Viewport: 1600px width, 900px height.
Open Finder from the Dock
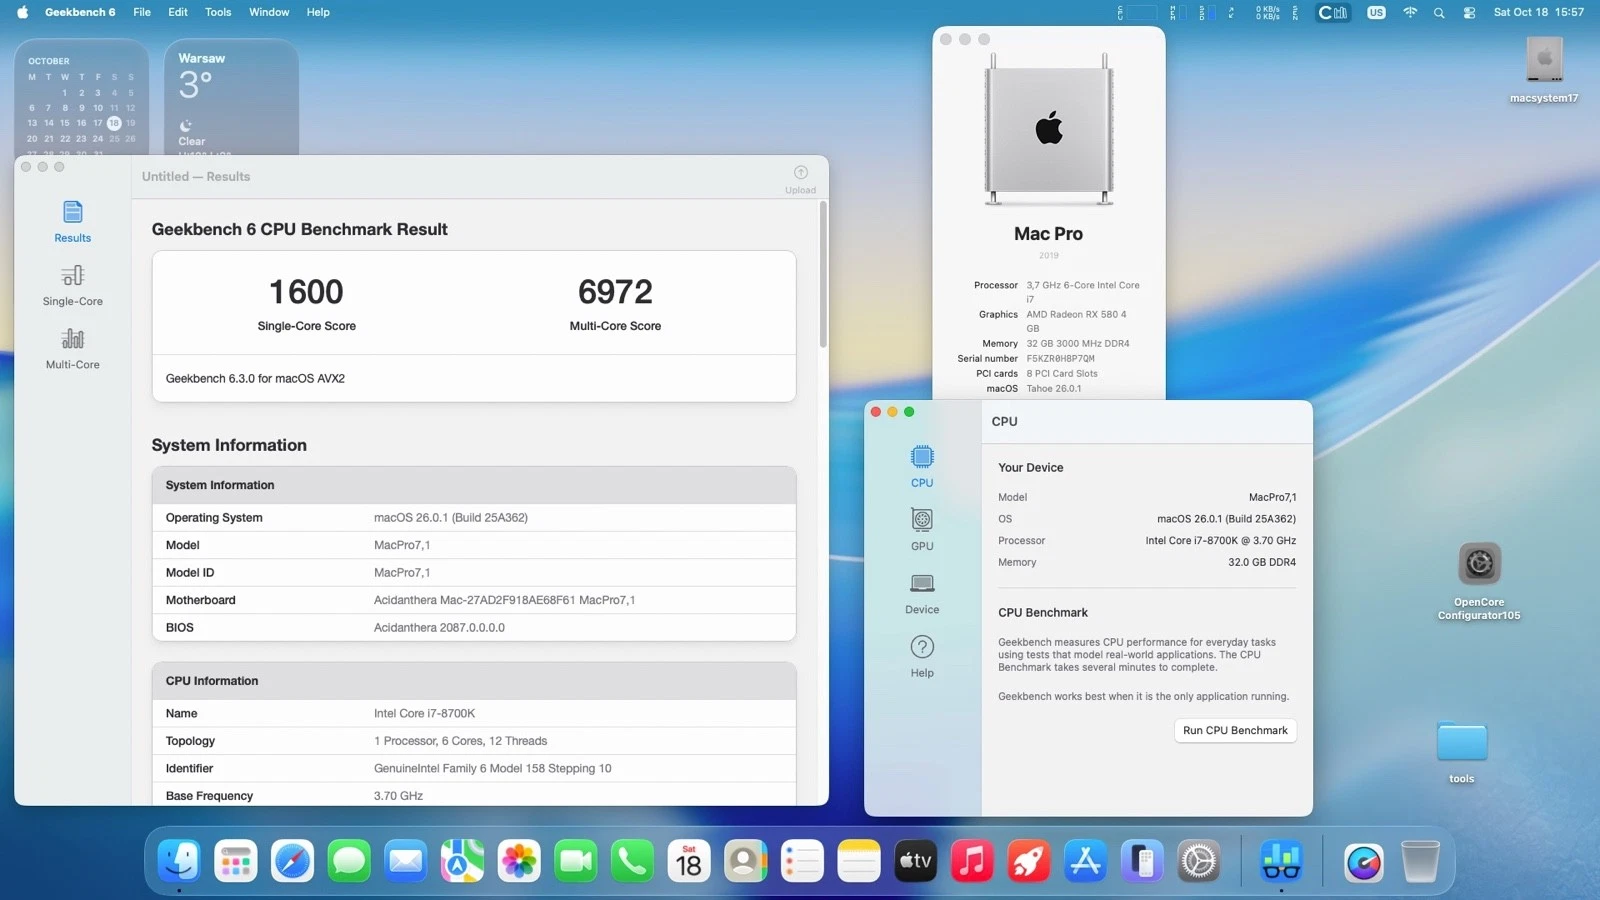coord(179,861)
